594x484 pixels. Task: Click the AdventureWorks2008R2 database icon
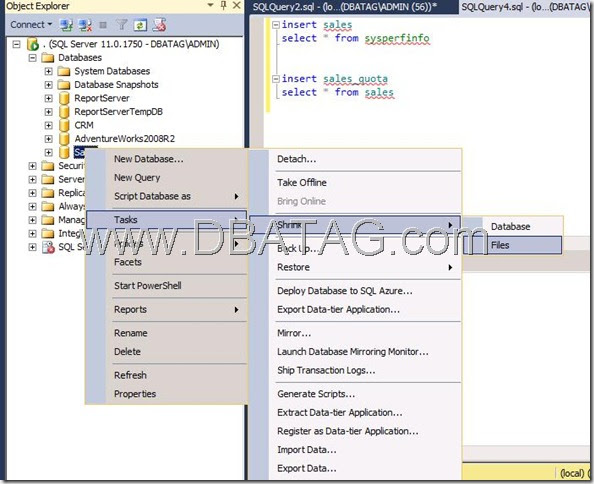point(64,139)
